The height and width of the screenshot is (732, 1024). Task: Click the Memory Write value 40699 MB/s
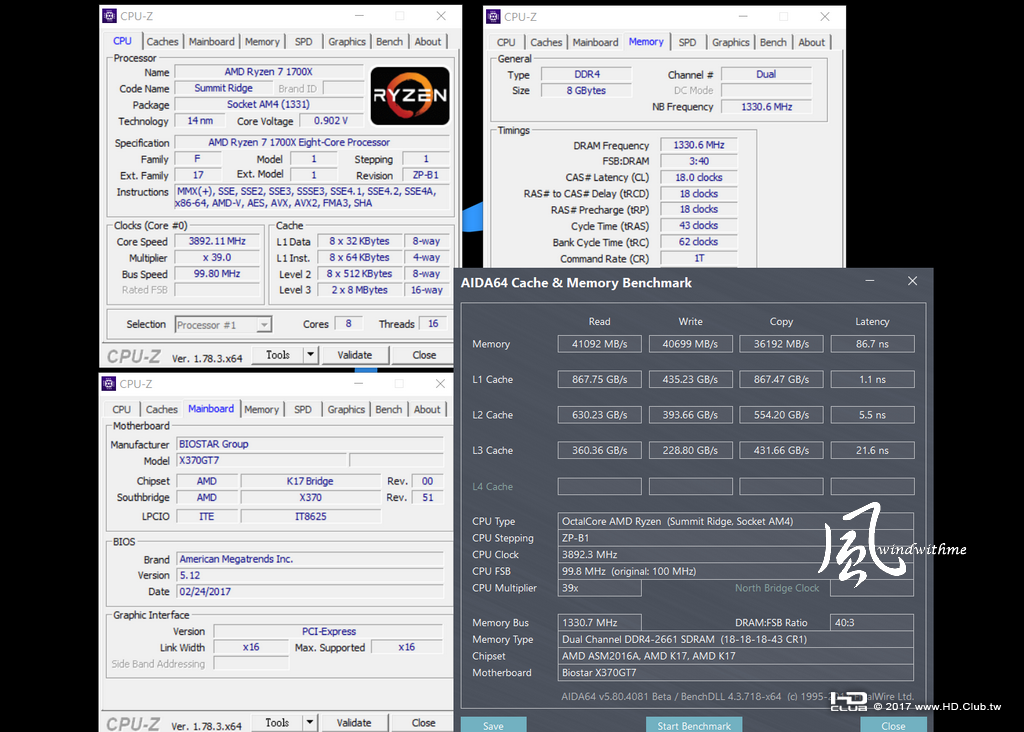pos(690,344)
